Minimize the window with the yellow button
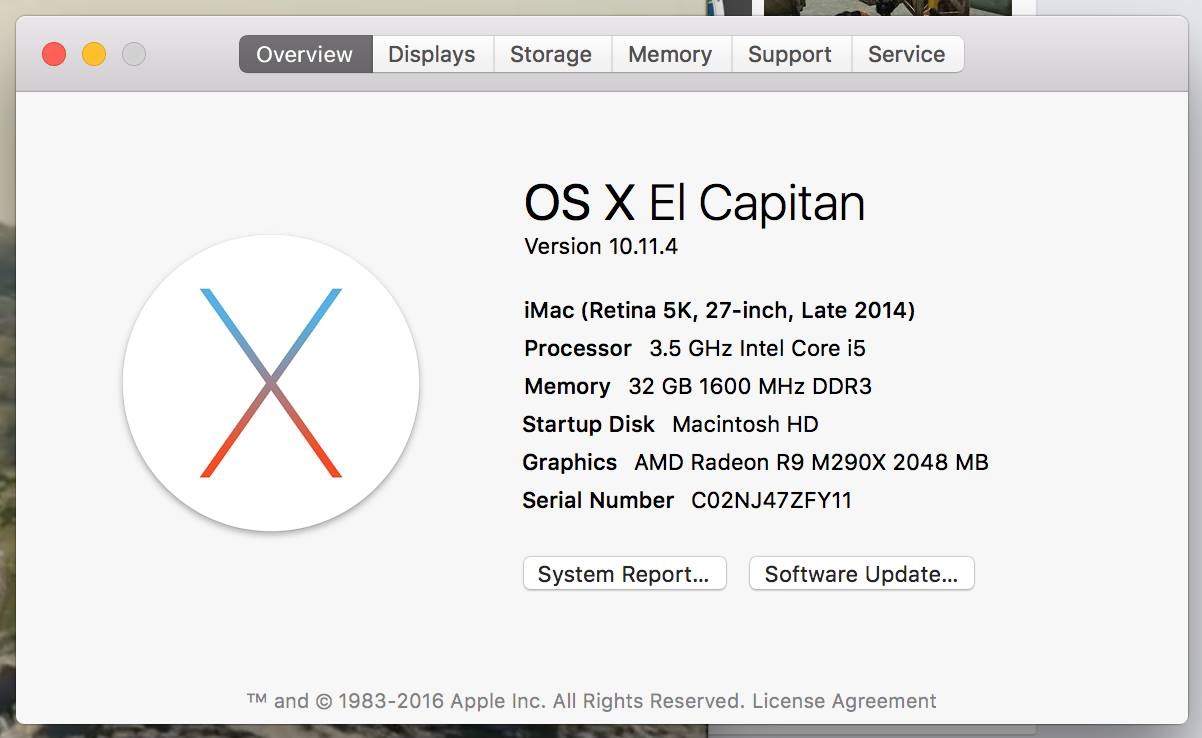The image size is (1202, 738). 94,54
